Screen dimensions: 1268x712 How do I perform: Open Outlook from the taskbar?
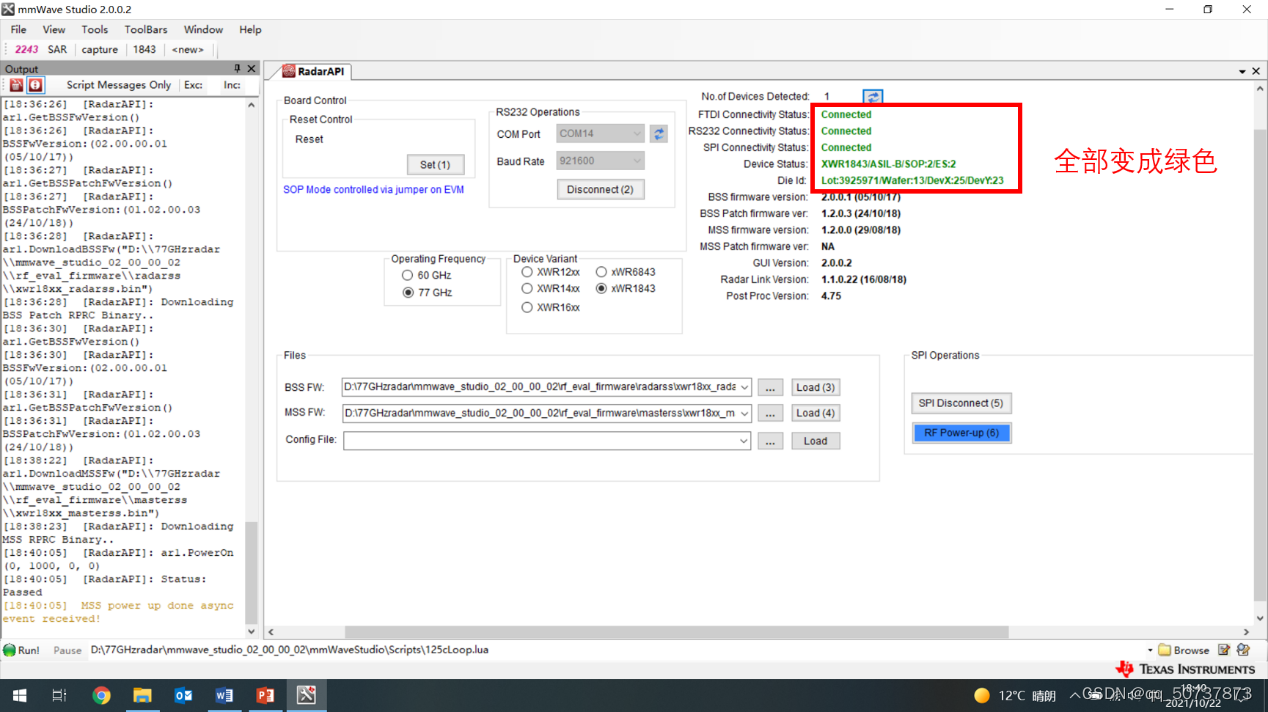(x=183, y=695)
